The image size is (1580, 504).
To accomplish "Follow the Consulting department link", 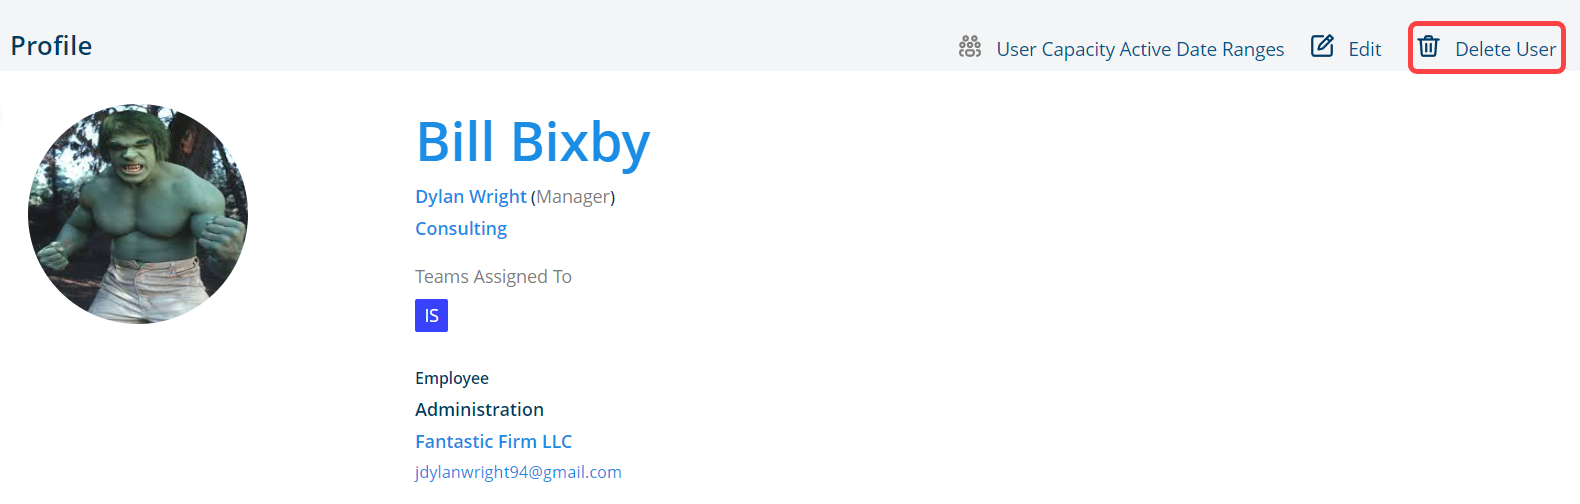I will pyautogui.click(x=461, y=229).
